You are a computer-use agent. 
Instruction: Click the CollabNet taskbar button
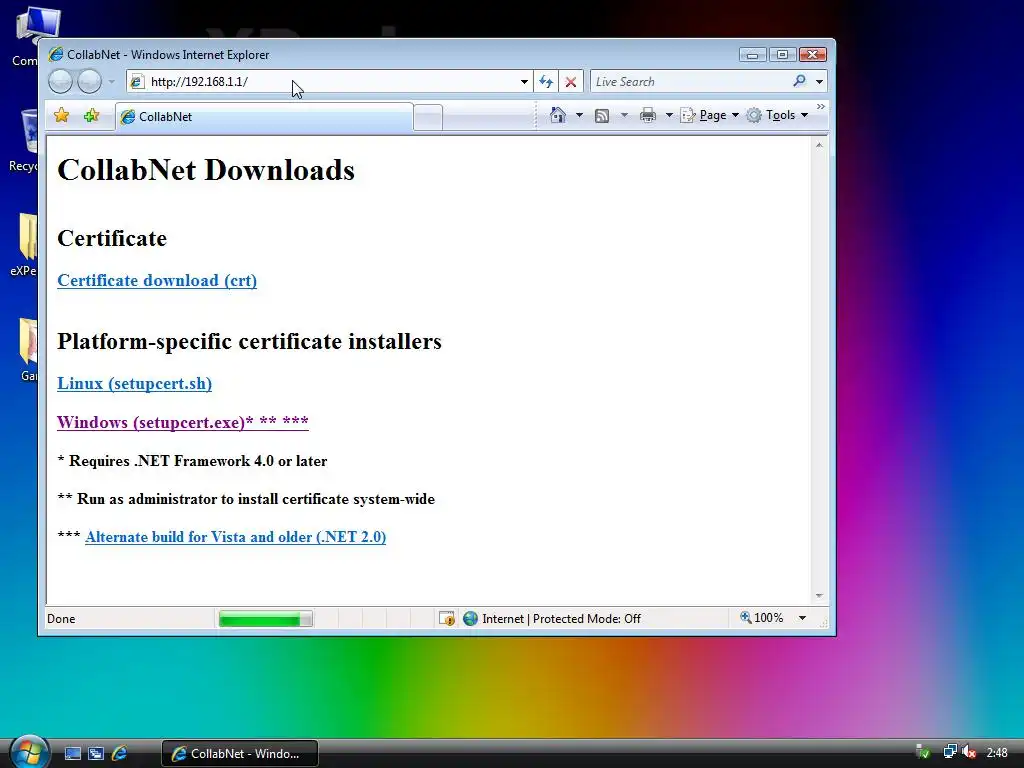(x=240, y=754)
